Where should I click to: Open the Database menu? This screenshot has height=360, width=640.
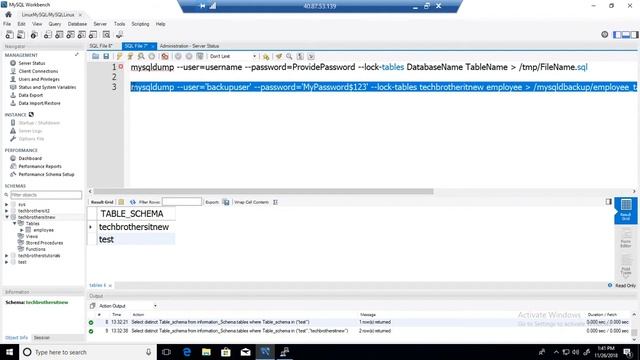pyautogui.click(x=77, y=24)
